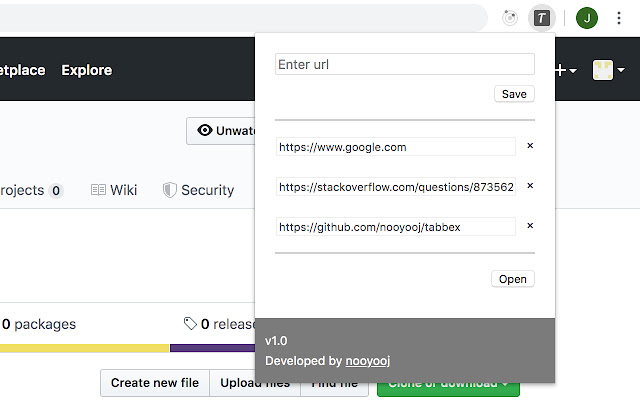Select the github.com/nooyooj/tabbex URL field
The image size is (640, 400).
pyautogui.click(x=396, y=227)
